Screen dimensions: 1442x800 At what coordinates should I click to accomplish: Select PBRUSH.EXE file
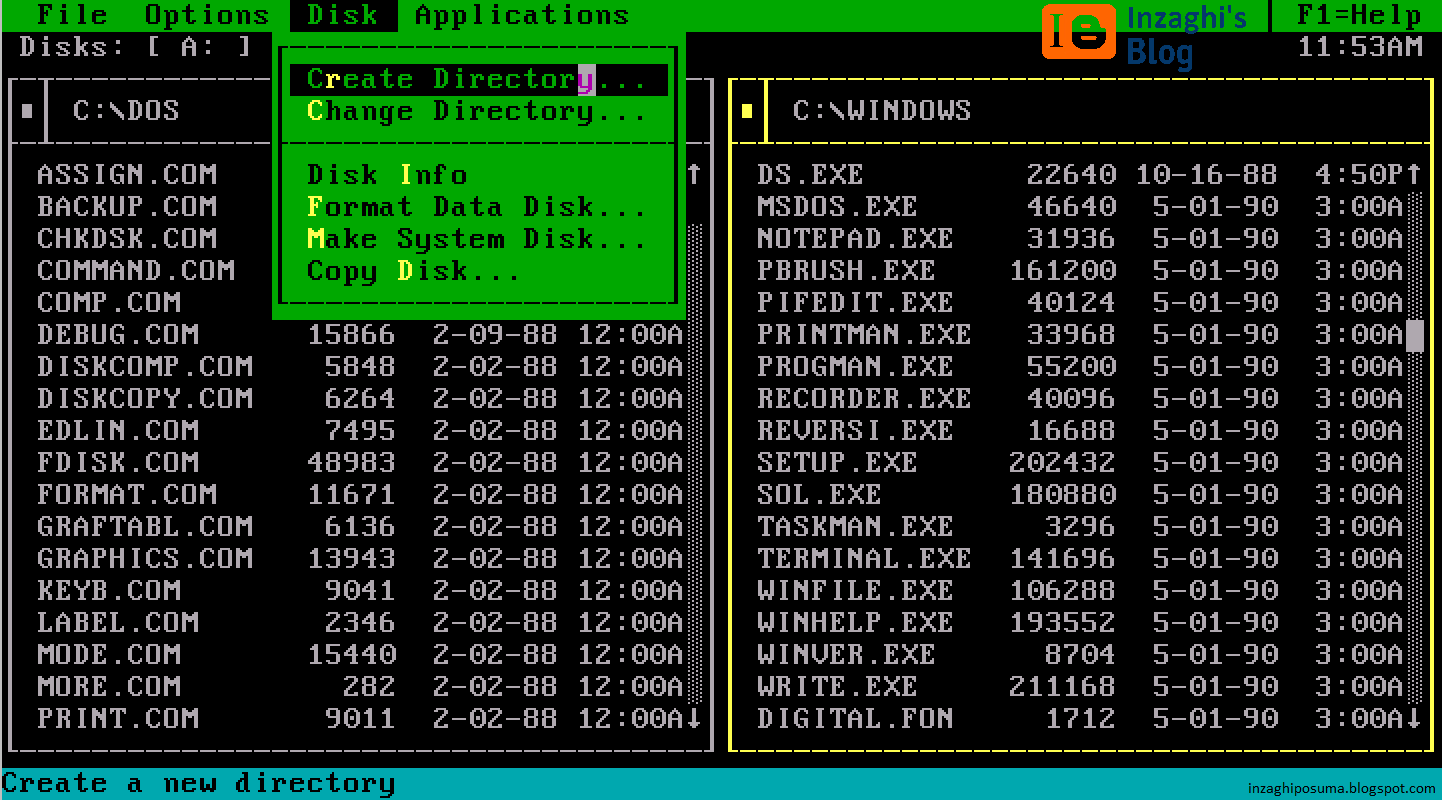click(1080, 270)
